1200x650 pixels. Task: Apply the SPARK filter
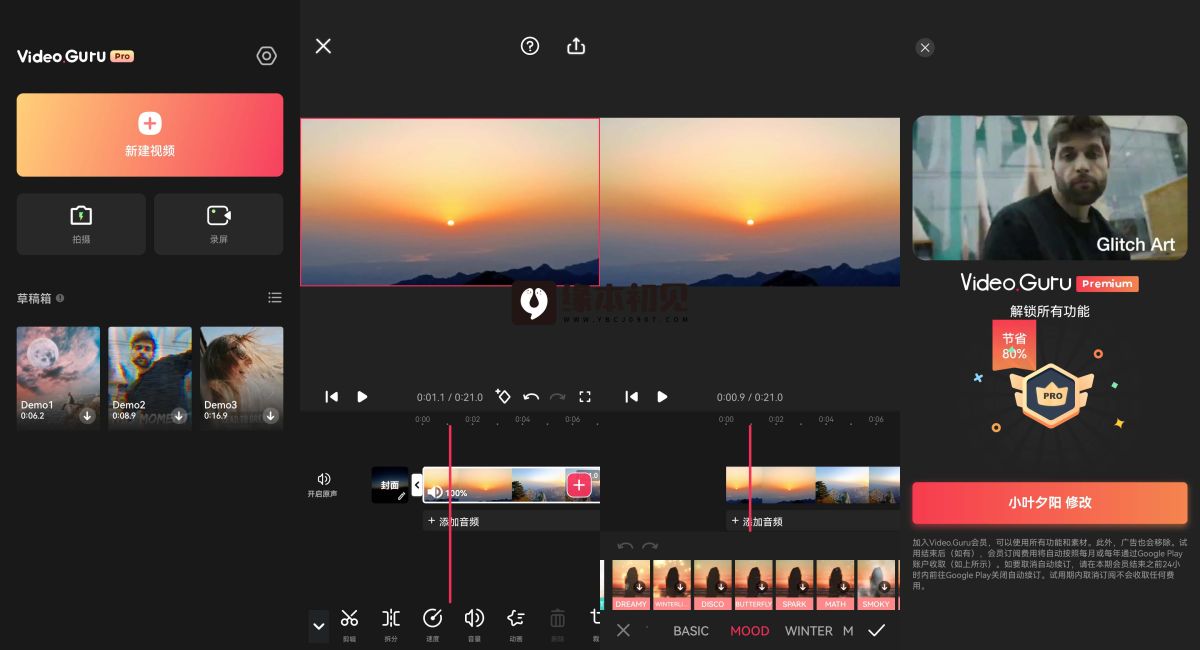point(795,584)
